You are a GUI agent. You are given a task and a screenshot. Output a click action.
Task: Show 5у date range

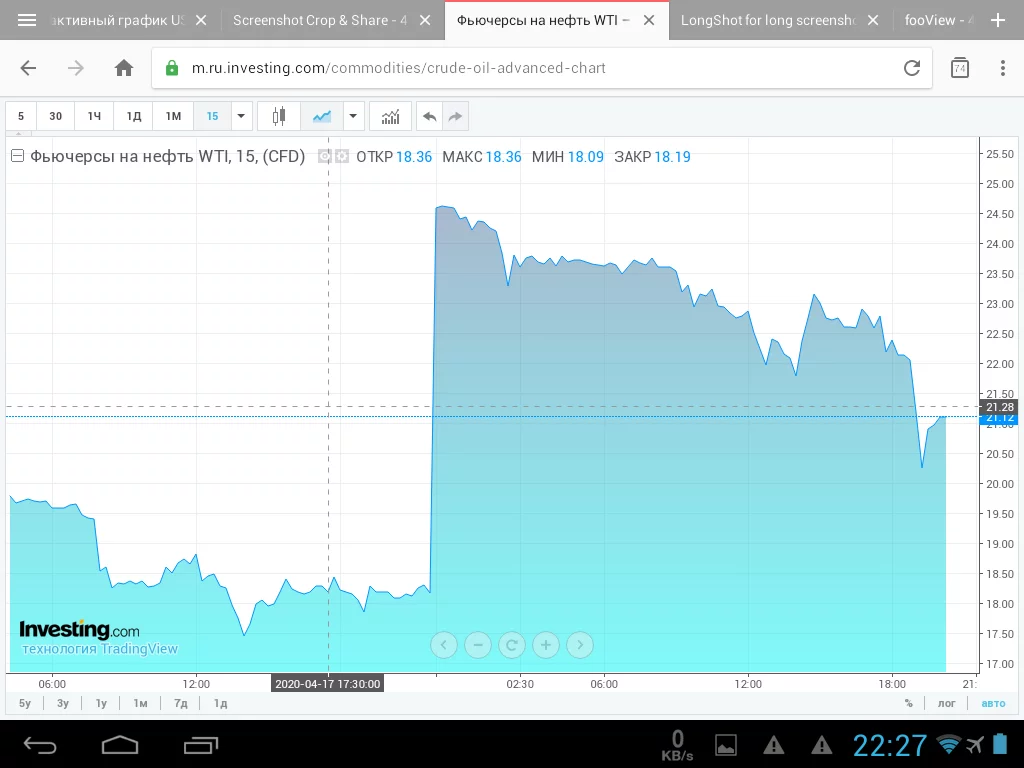[25, 703]
